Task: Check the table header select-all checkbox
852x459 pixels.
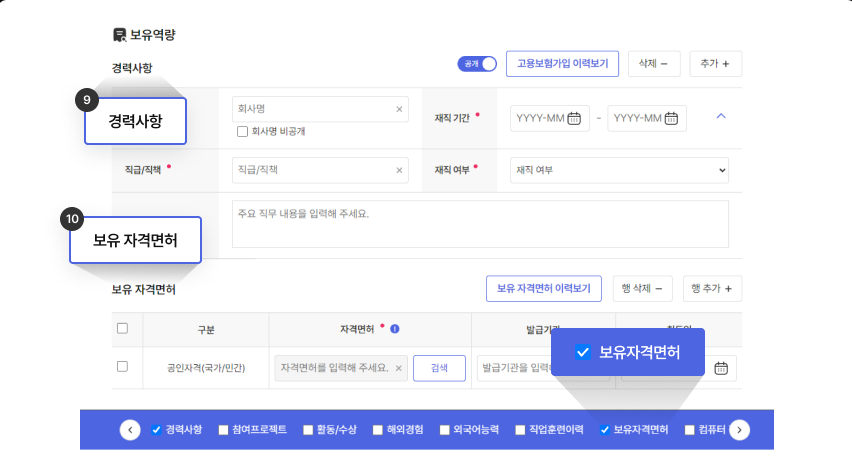Action: [x=122, y=328]
